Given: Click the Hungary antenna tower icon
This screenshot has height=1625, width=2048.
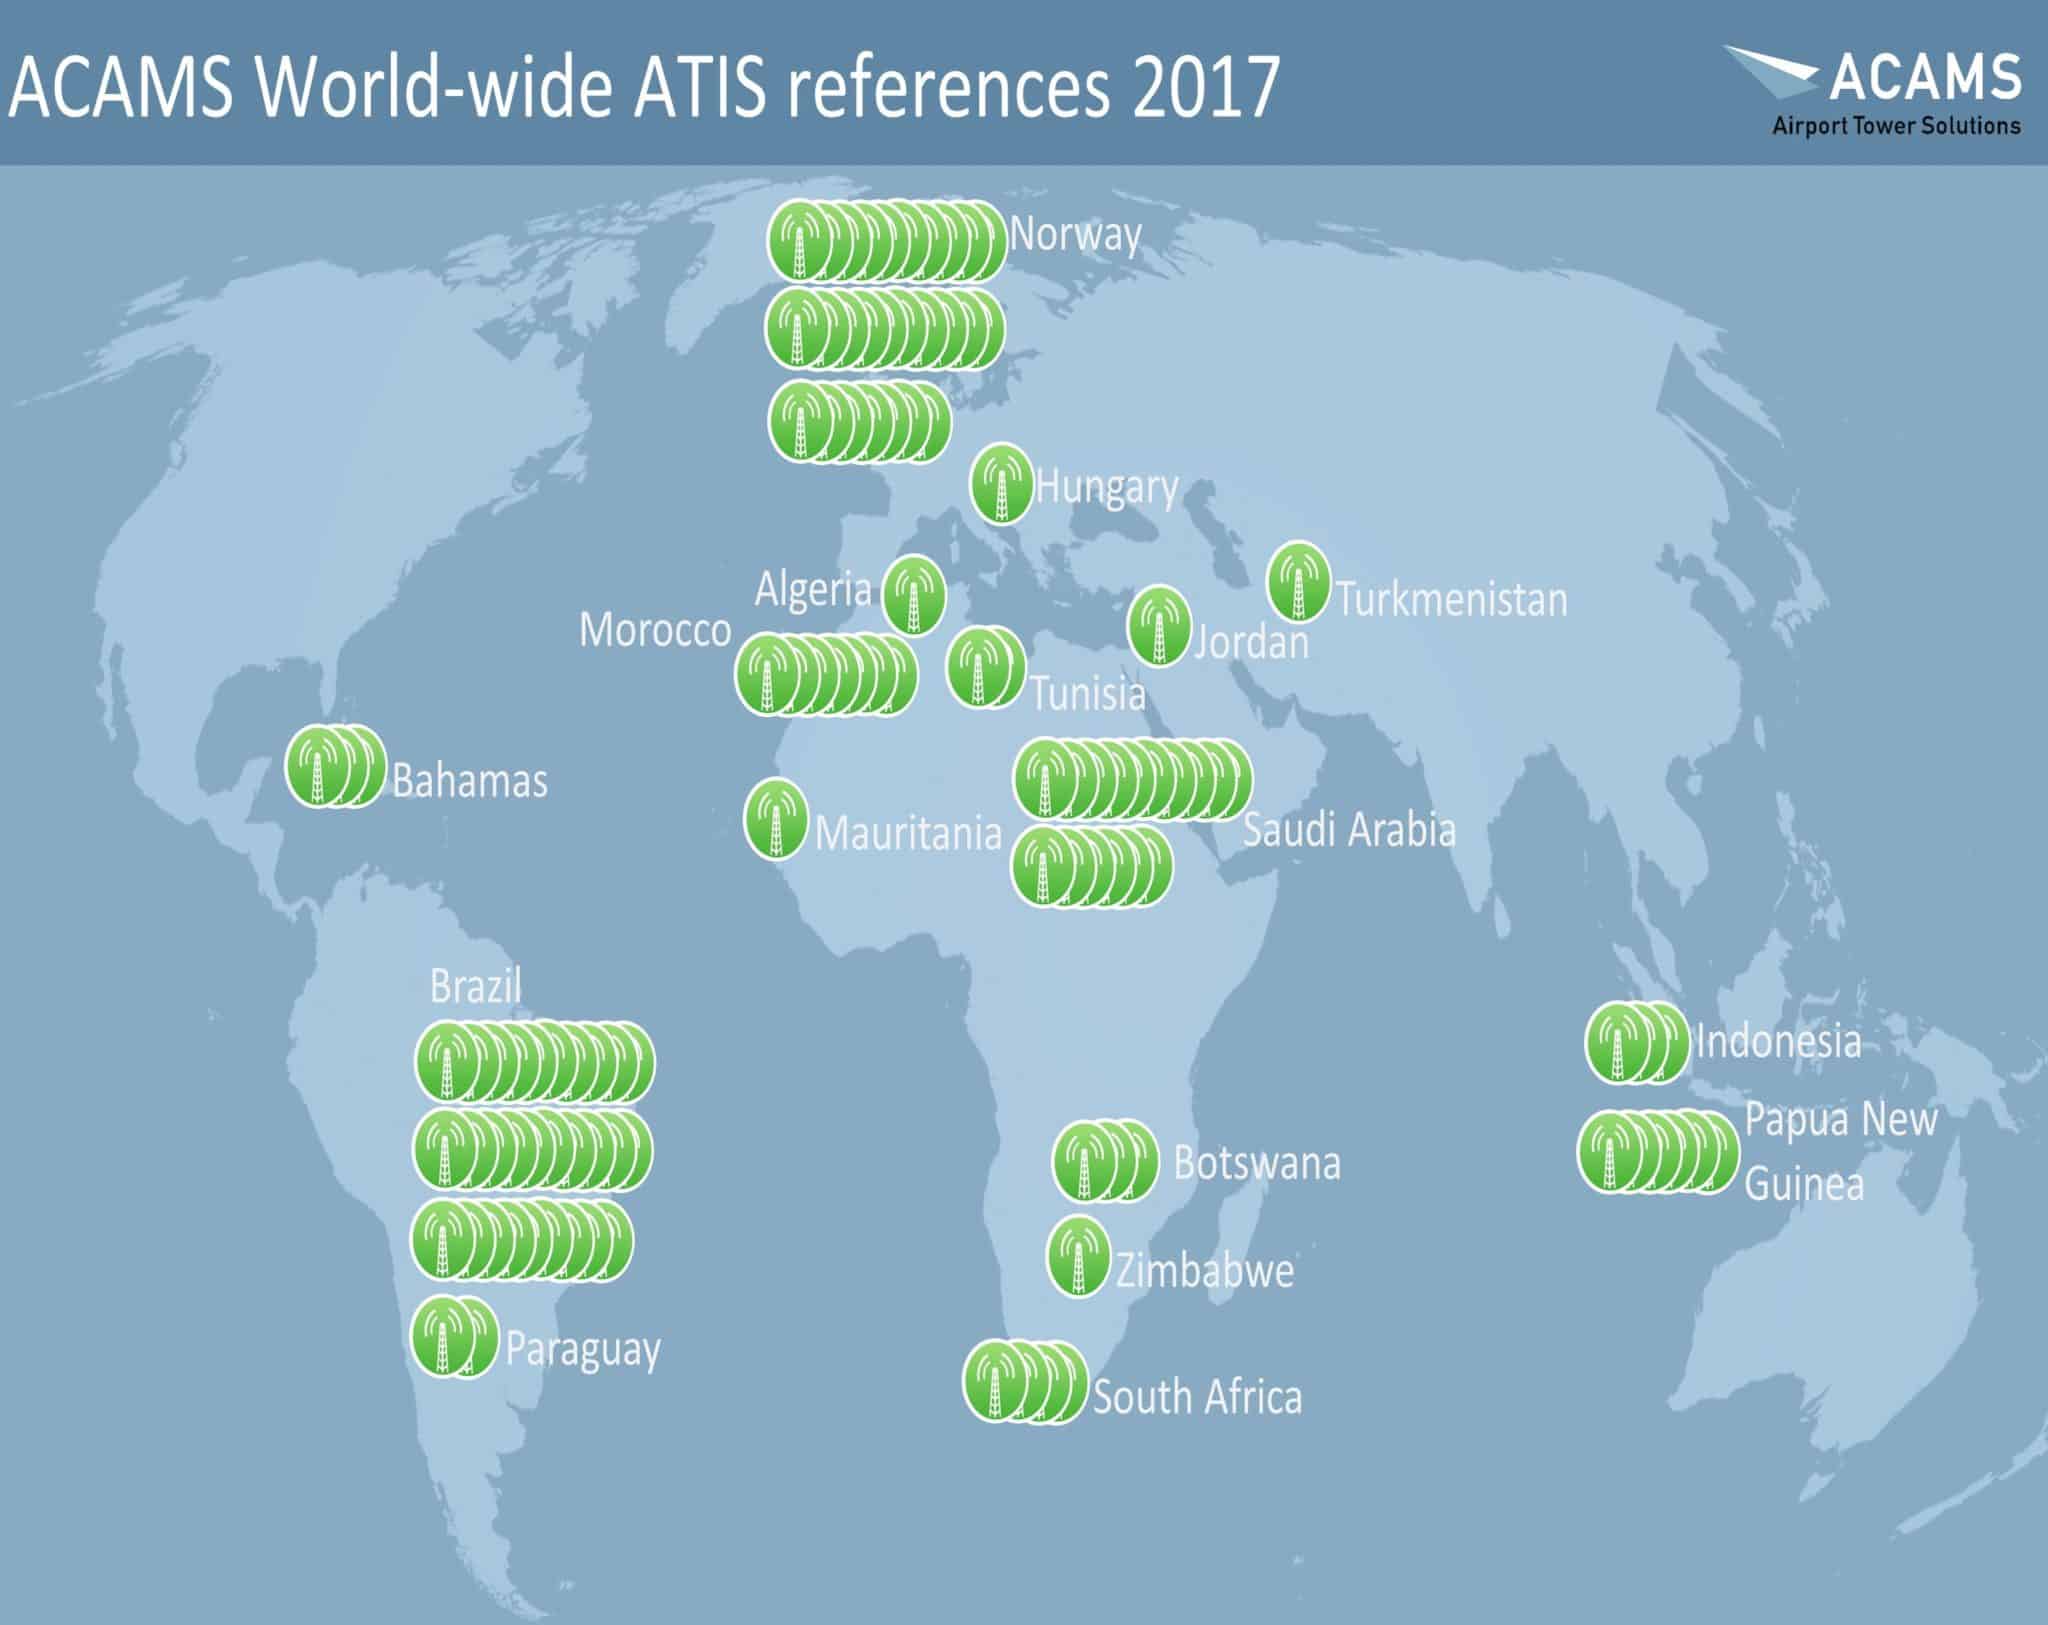Looking at the screenshot, I should [1001, 484].
